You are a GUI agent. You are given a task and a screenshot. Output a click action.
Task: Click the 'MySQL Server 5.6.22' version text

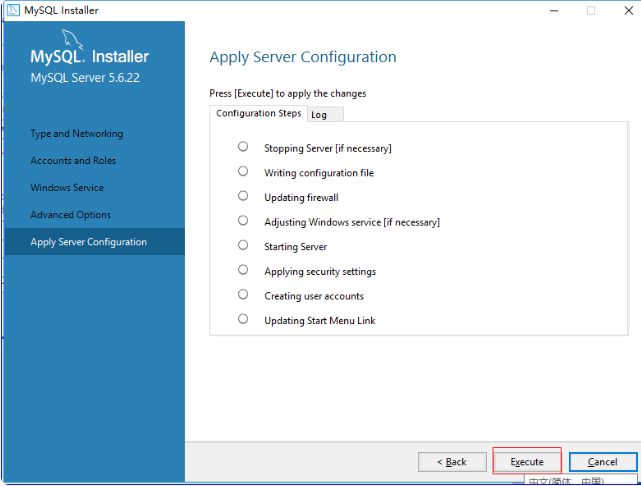[x=85, y=78]
